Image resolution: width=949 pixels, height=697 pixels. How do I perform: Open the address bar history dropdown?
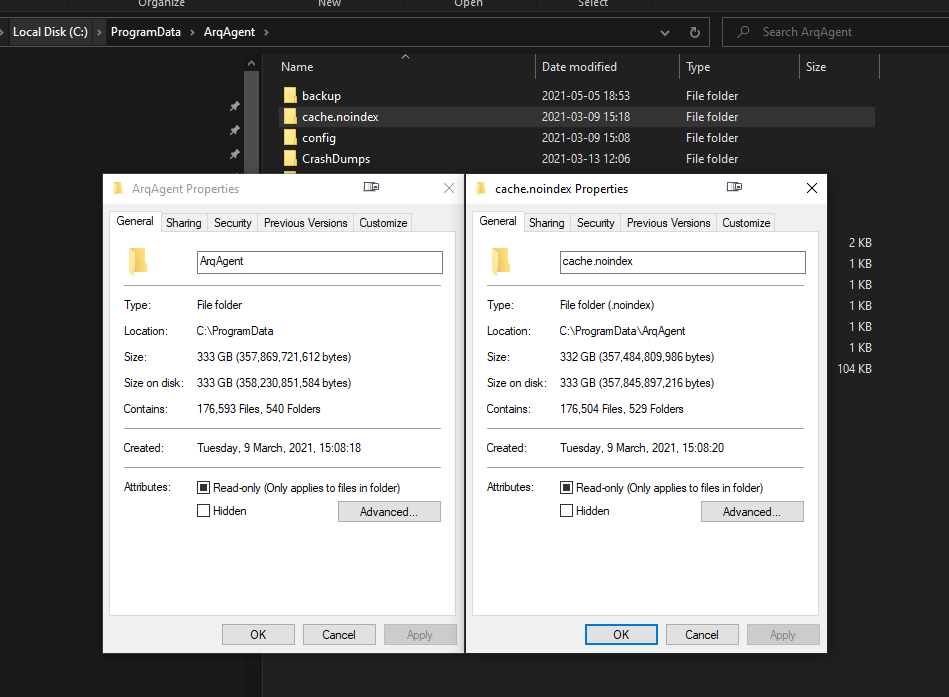click(665, 32)
